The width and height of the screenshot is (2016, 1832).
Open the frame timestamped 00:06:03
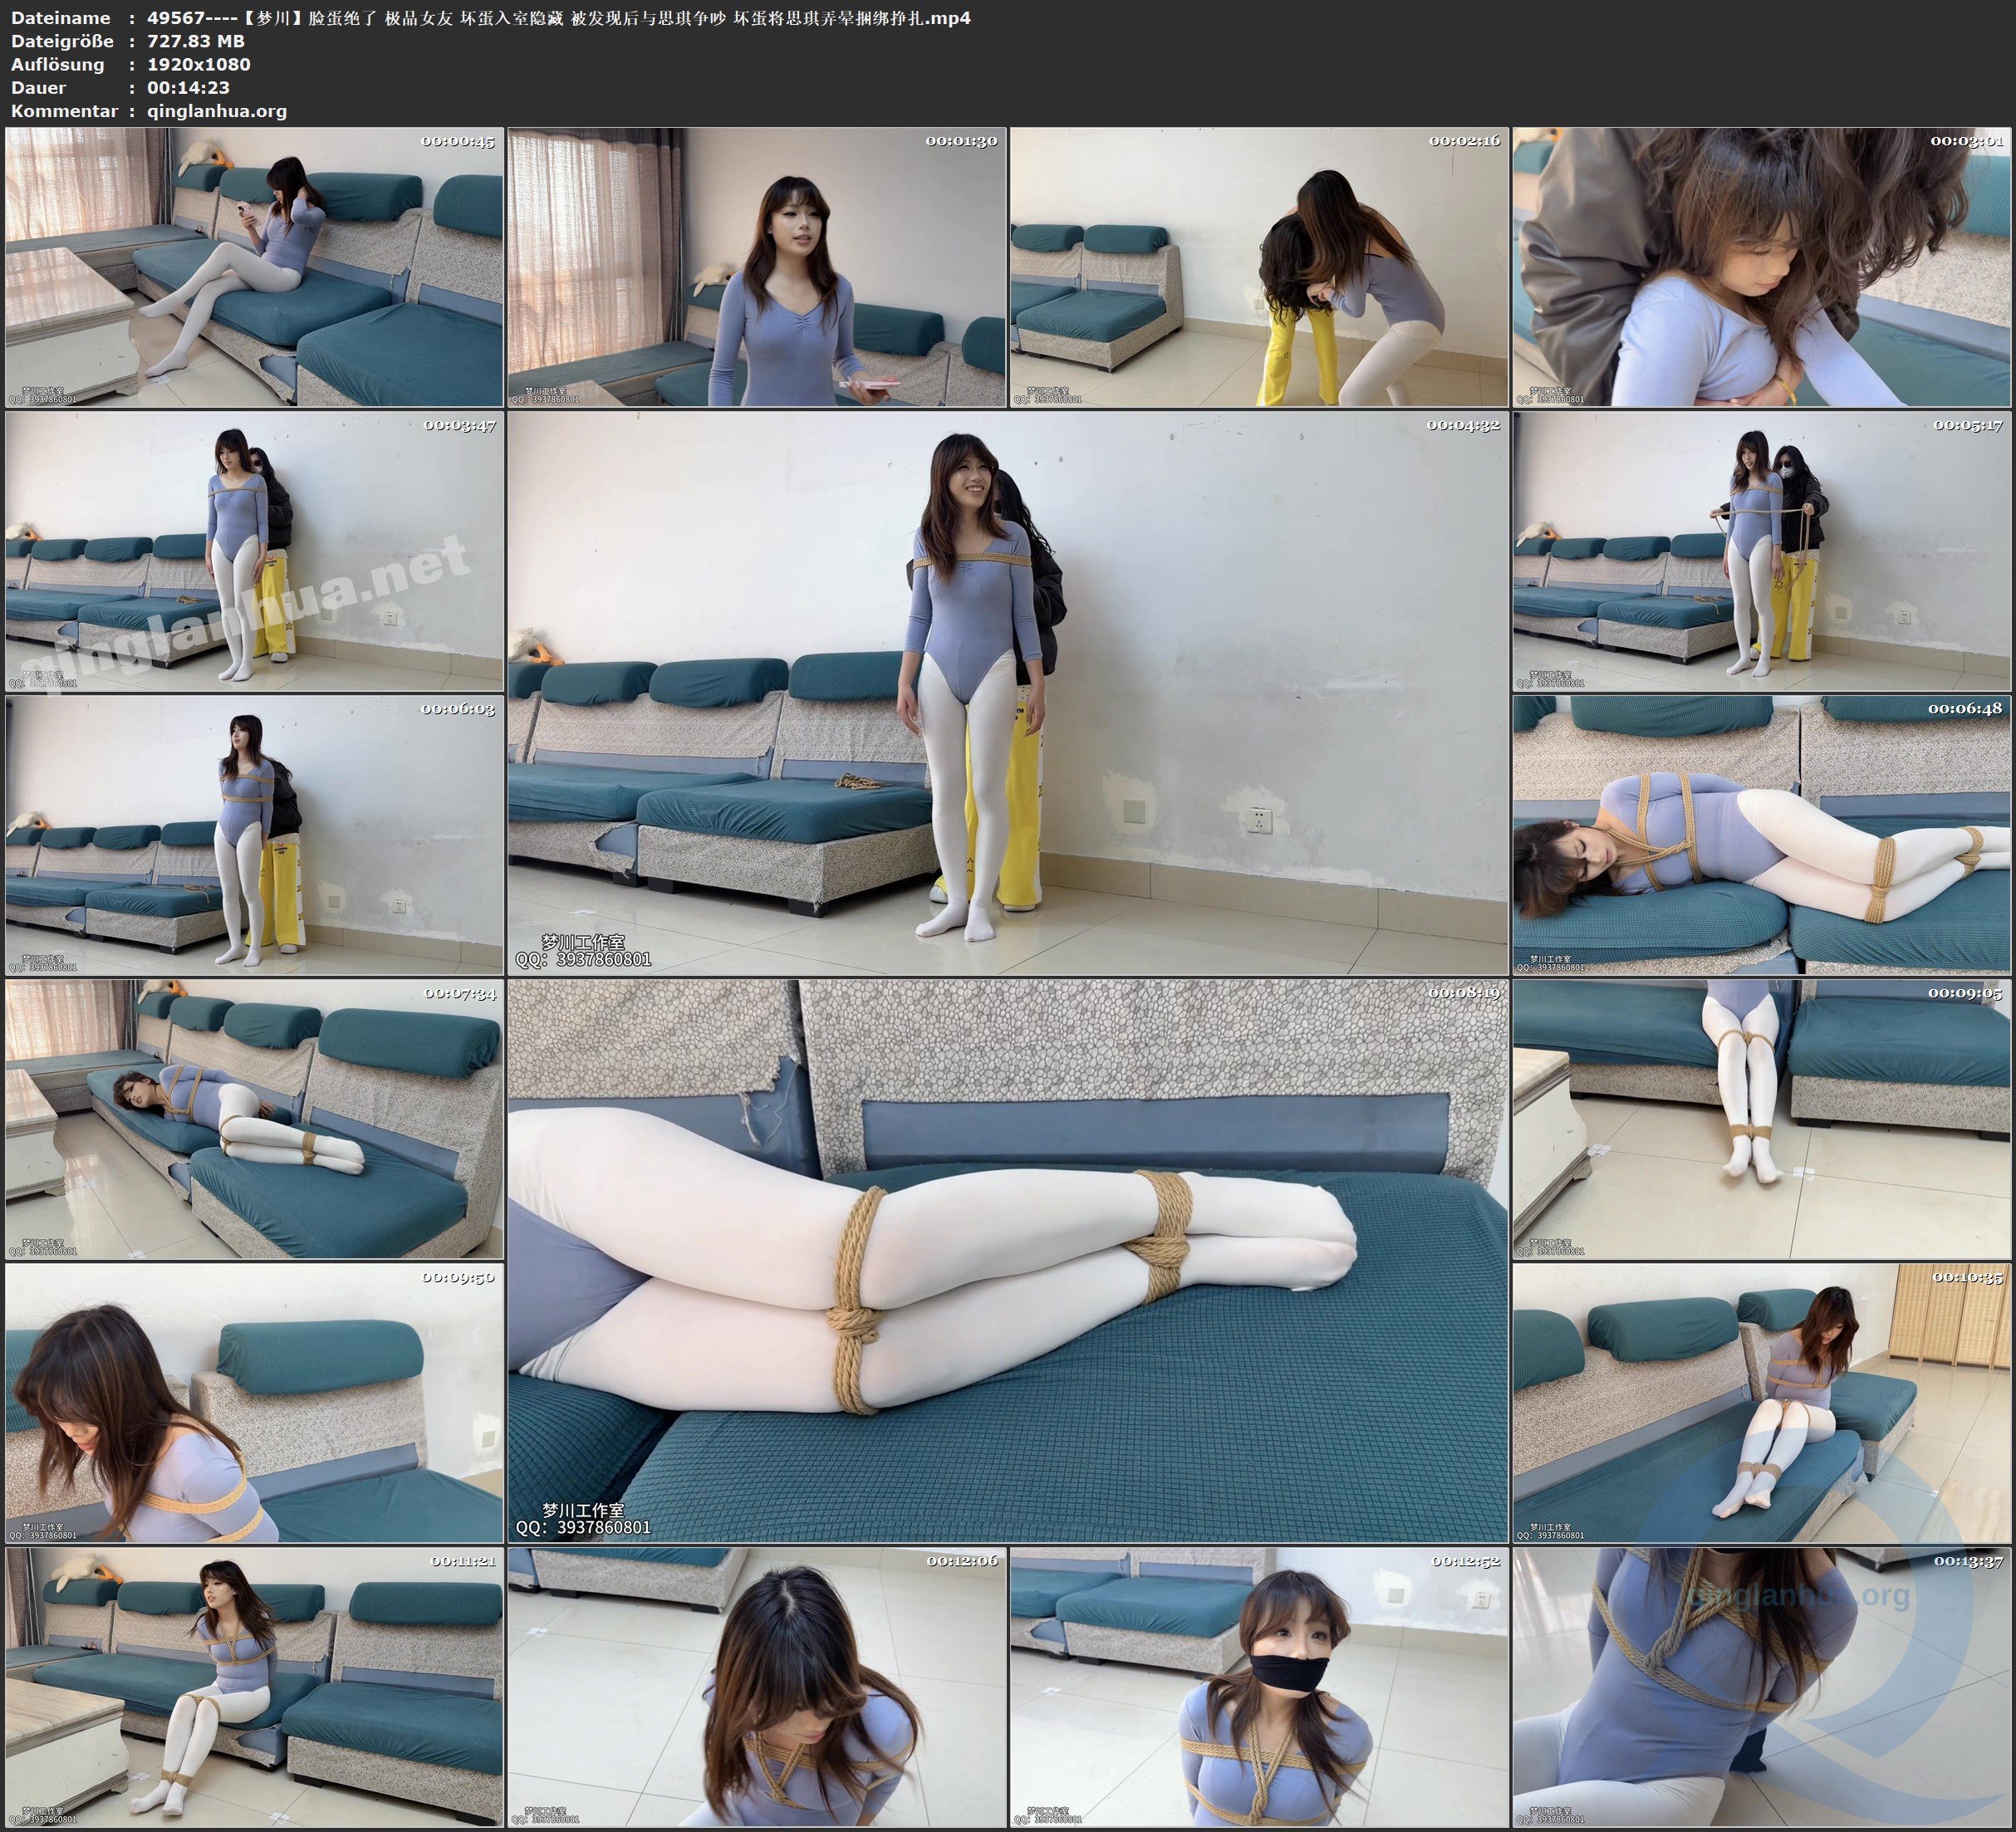pos(254,834)
